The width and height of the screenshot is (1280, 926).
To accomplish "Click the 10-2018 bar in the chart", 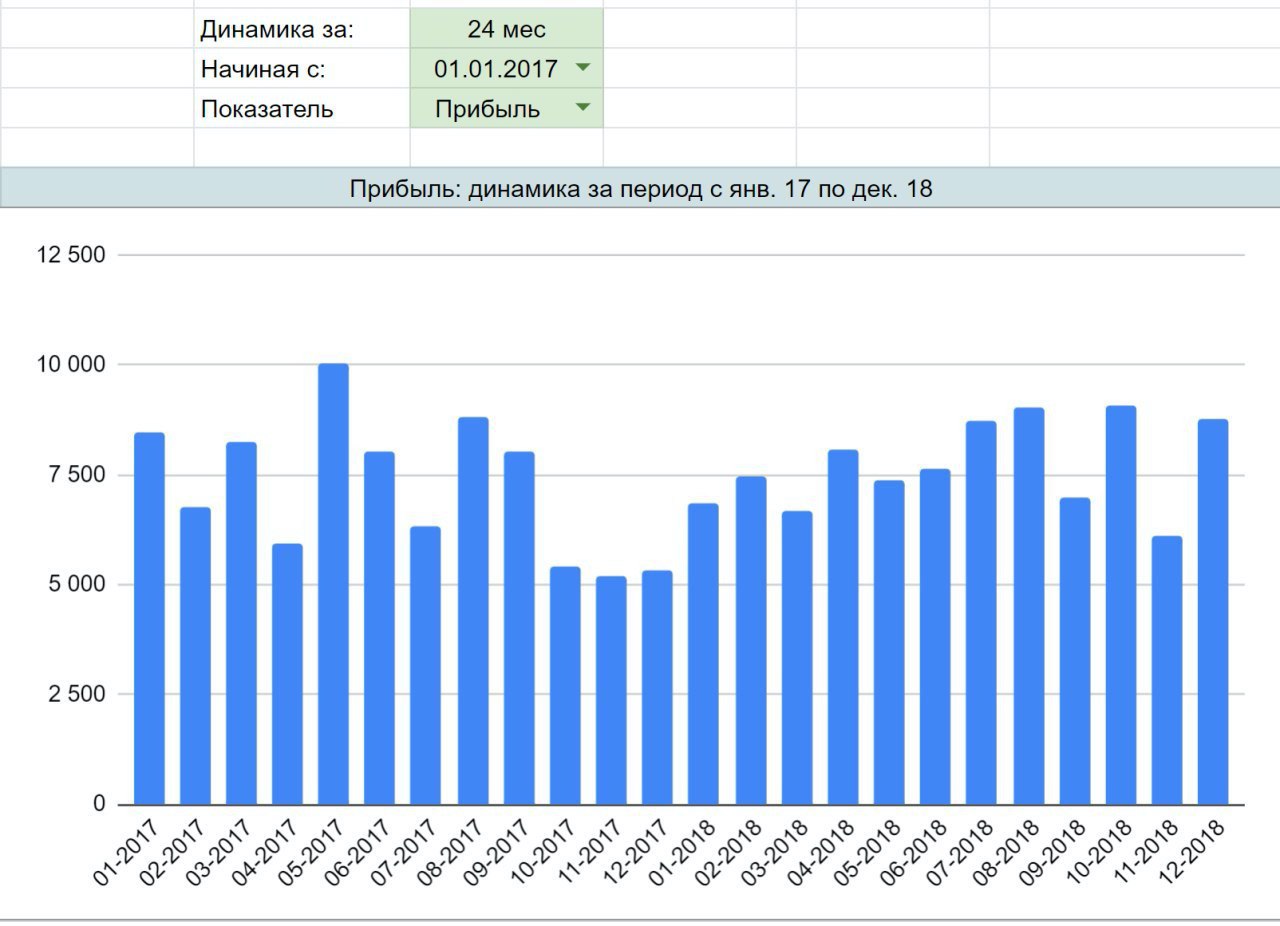I will (x=1121, y=605).
